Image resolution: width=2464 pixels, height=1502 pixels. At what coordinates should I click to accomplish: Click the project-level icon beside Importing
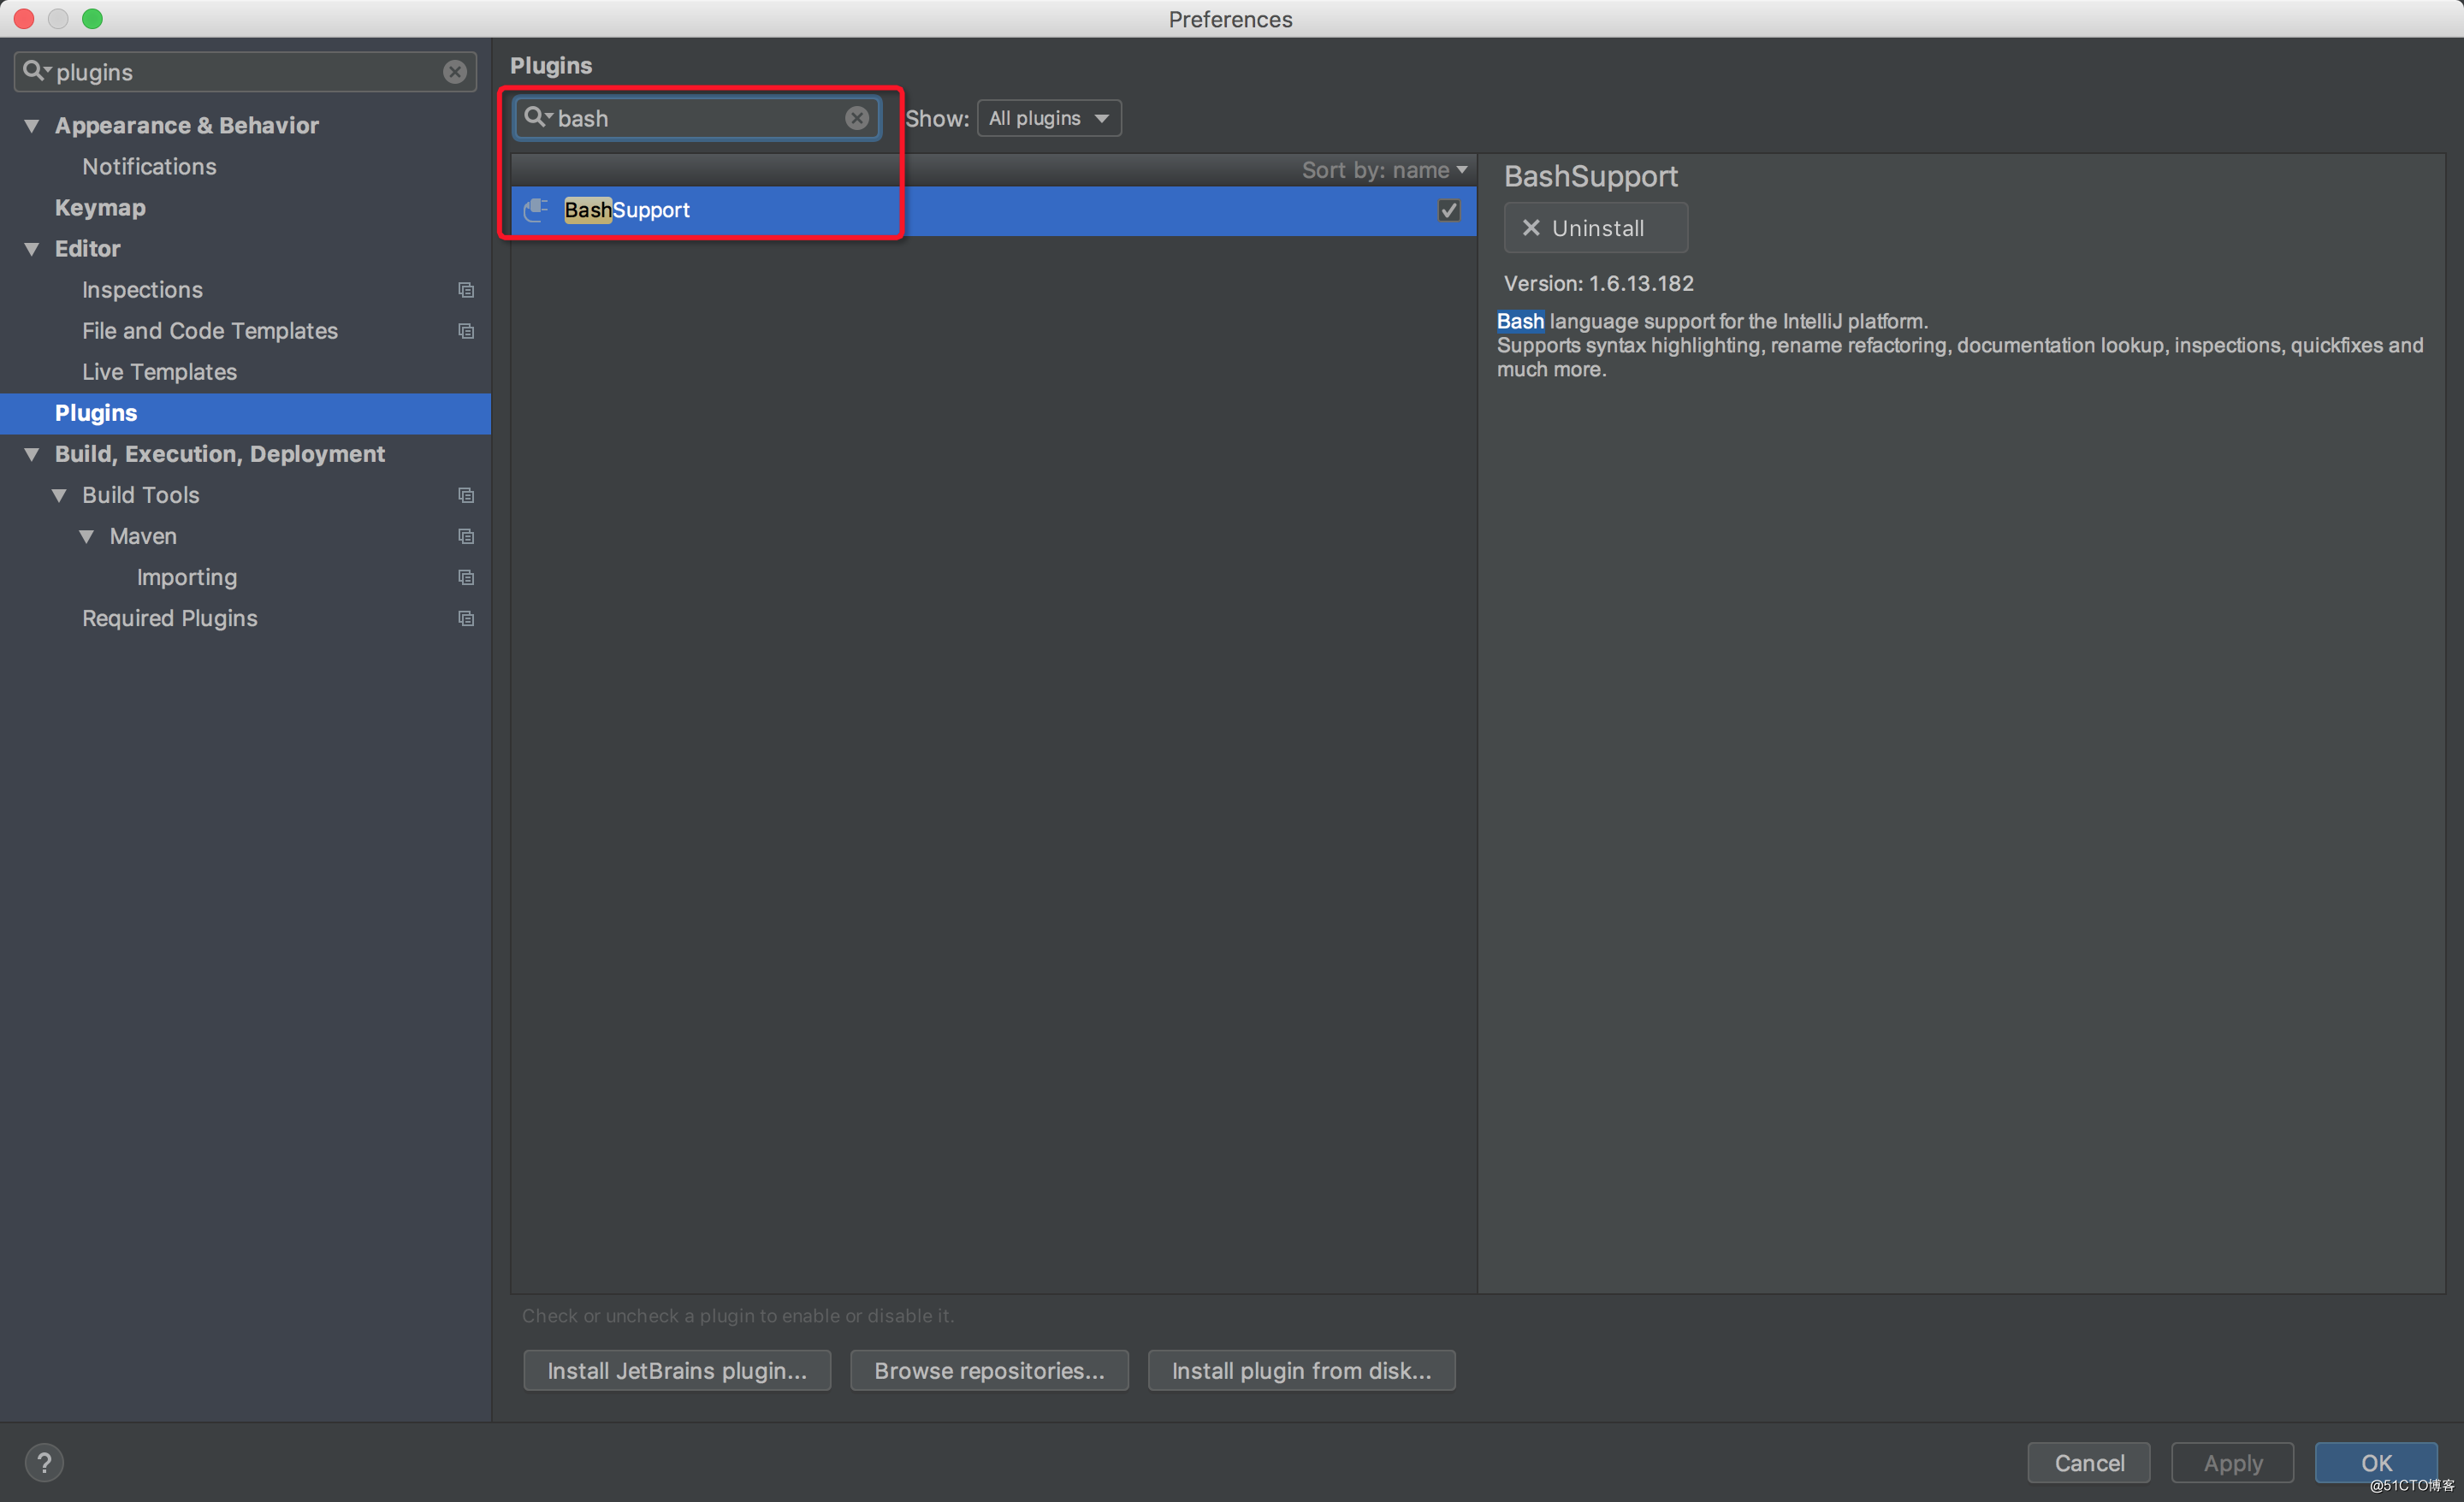point(466,577)
